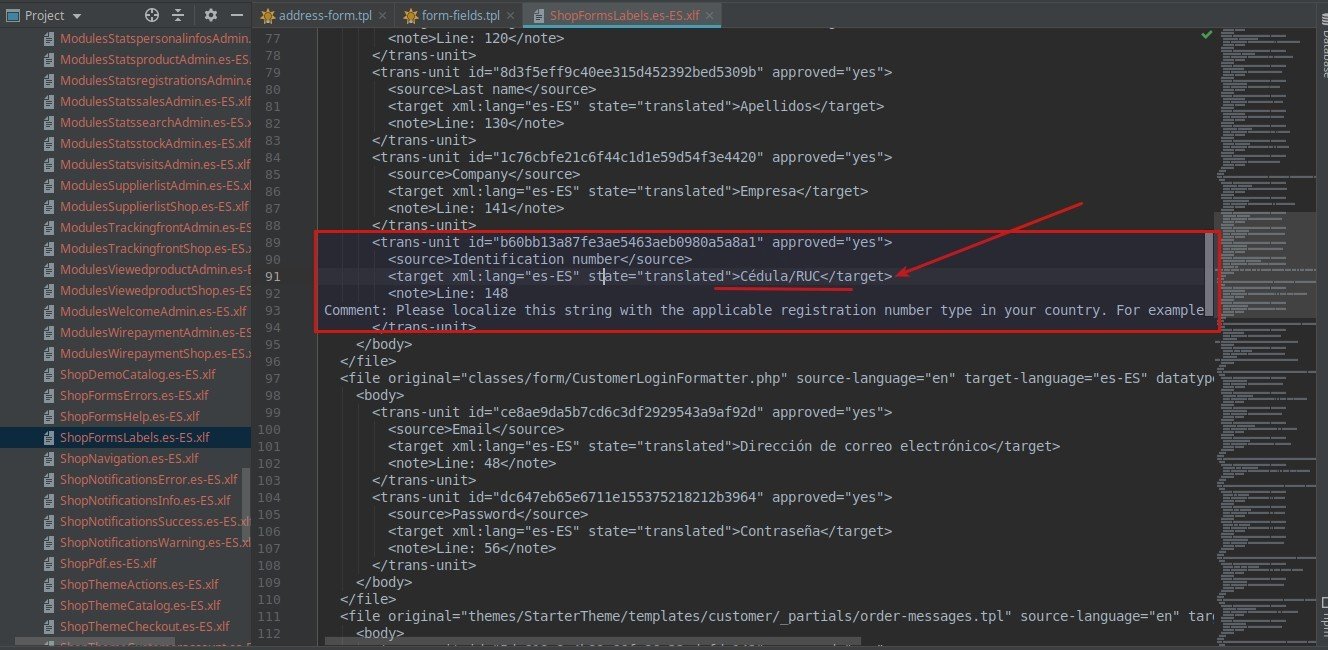Click line number 100 in gutter
Image resolution: width=1328 pixels, height=650 pixels.
268,429
